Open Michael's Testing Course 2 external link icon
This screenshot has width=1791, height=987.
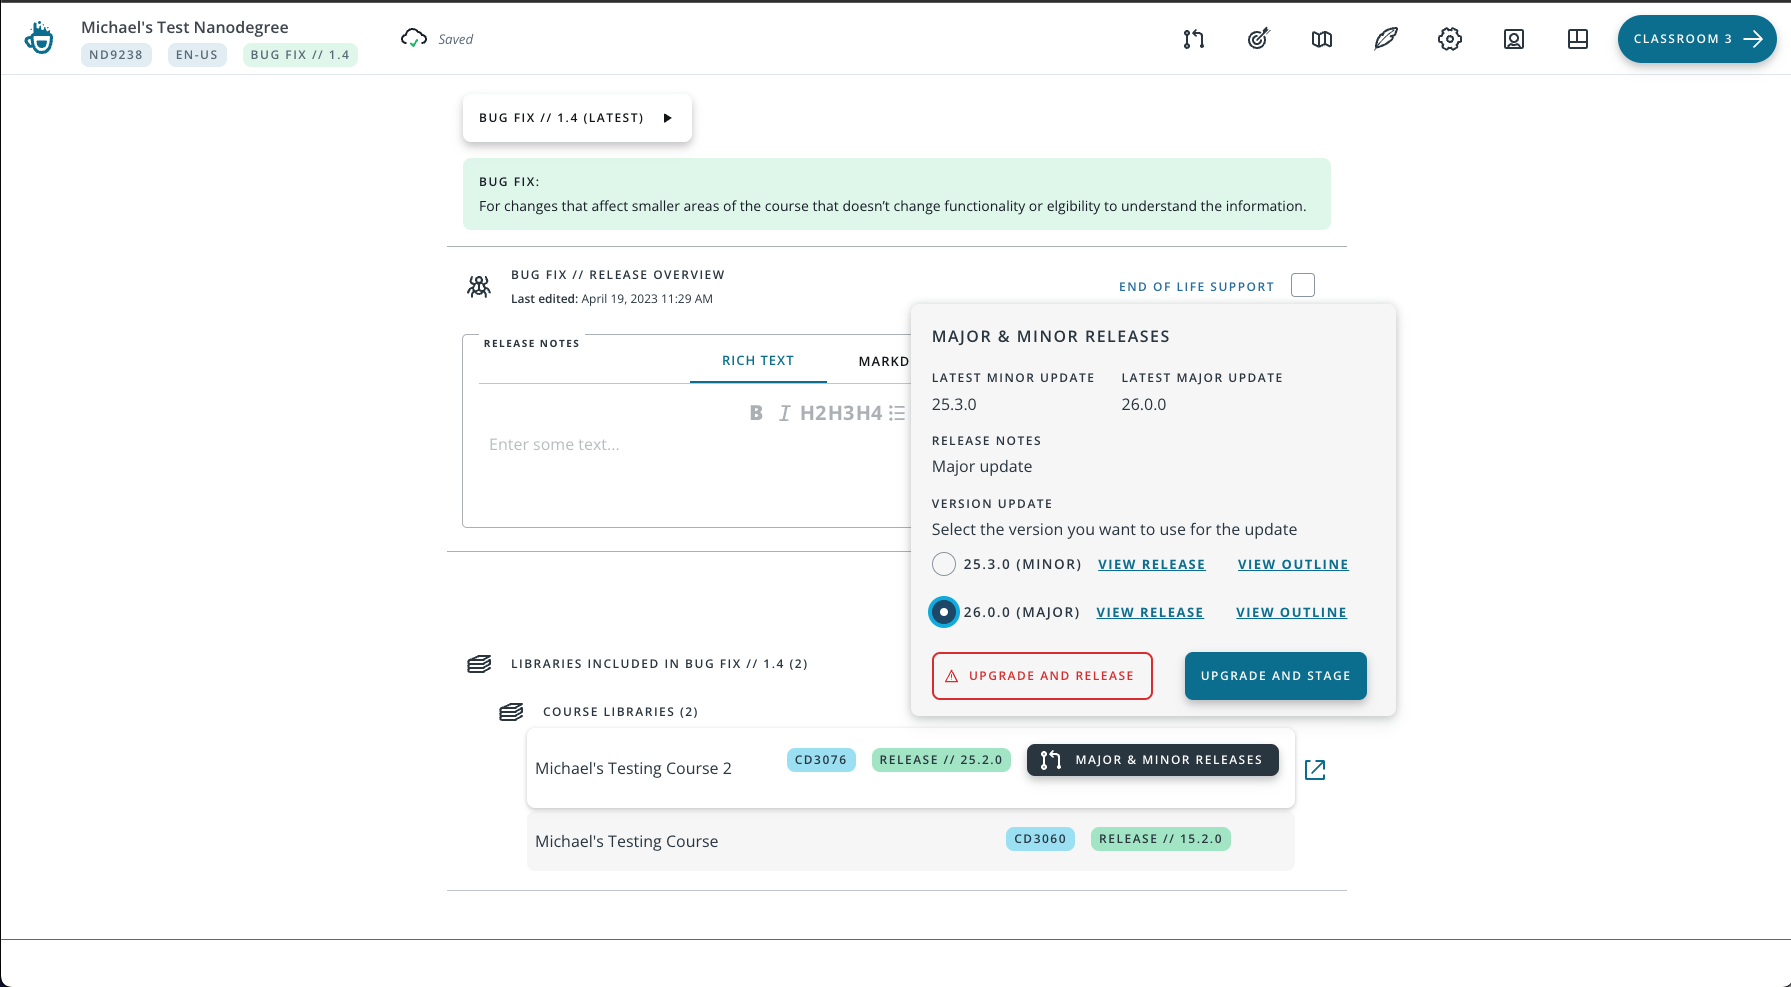coord(1315,769)
